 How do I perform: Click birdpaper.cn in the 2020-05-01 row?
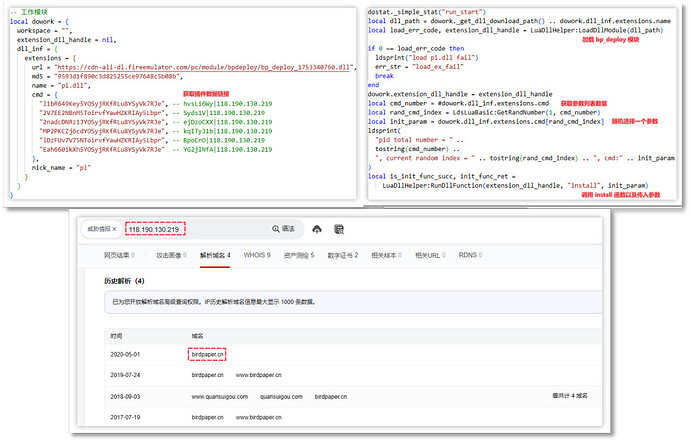(x=208, y=353)
